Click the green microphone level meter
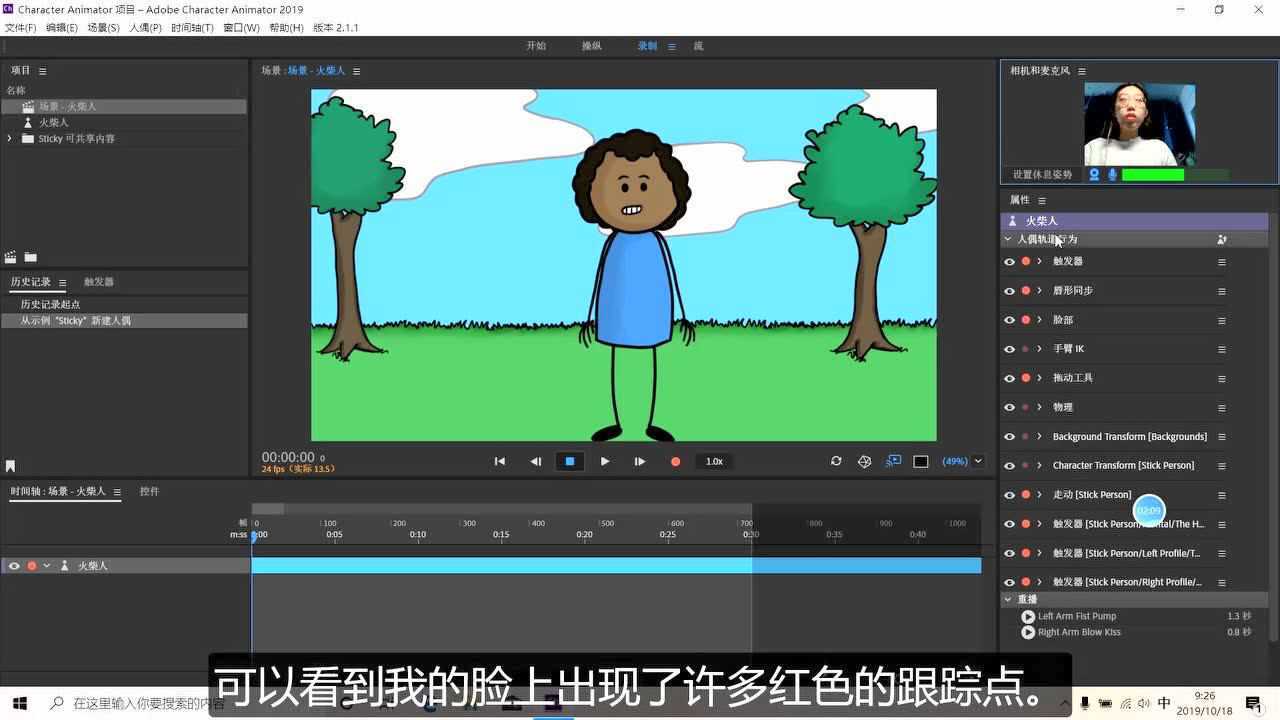Image resolution: width=1280 pixels, height=720 pixels. tap(1155, 174)
